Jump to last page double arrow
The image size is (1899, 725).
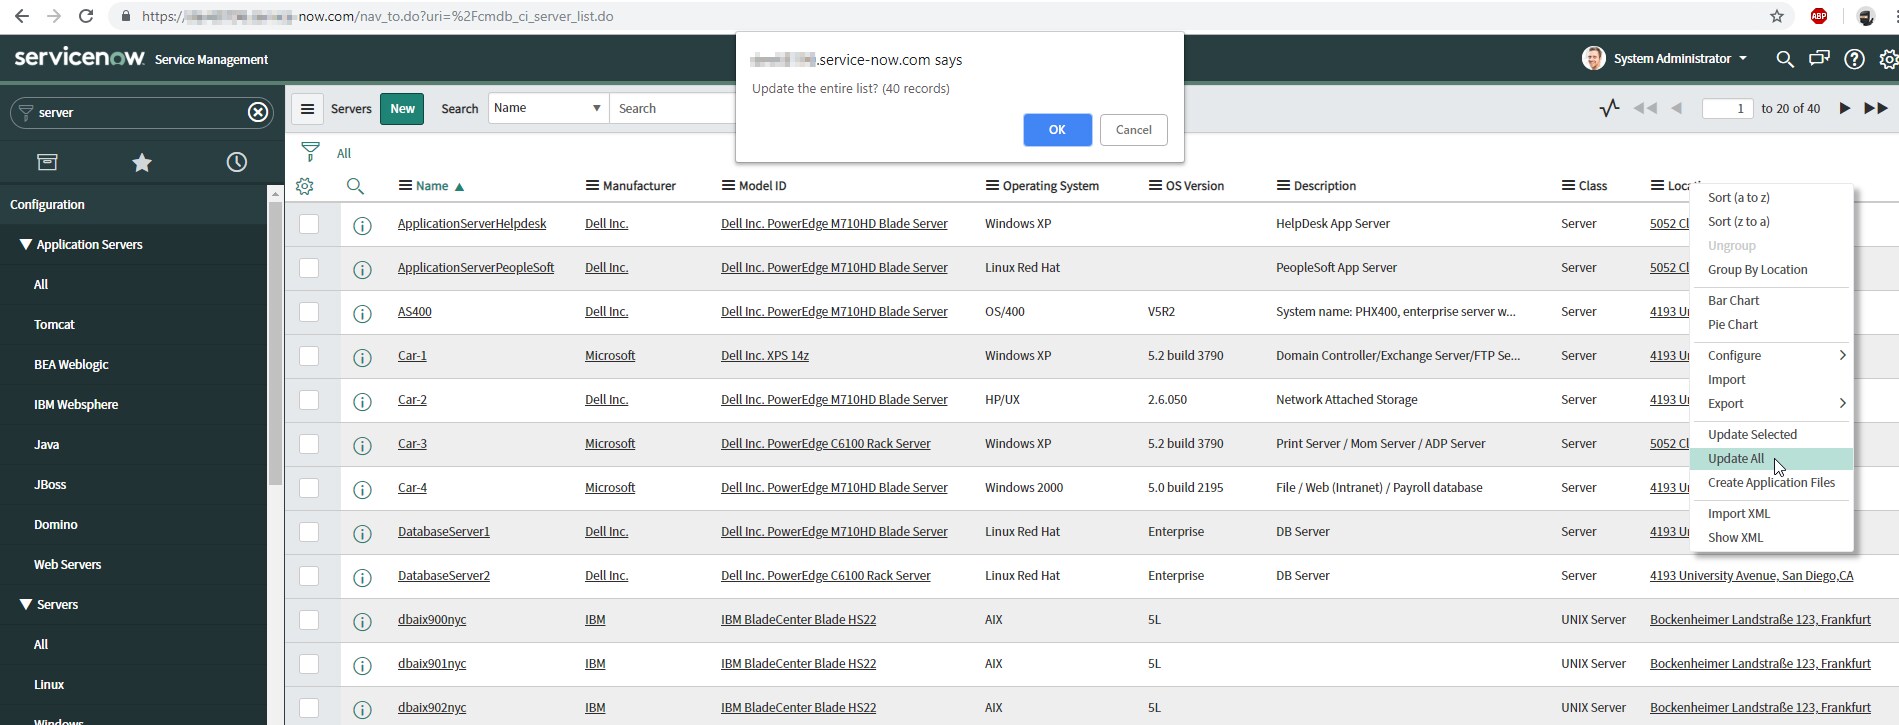coord(1876,108)
